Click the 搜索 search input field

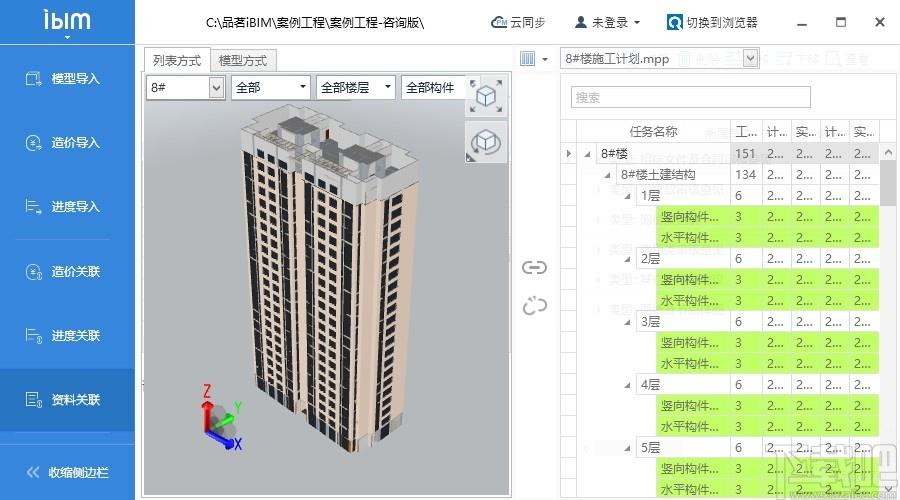(690, 97)
